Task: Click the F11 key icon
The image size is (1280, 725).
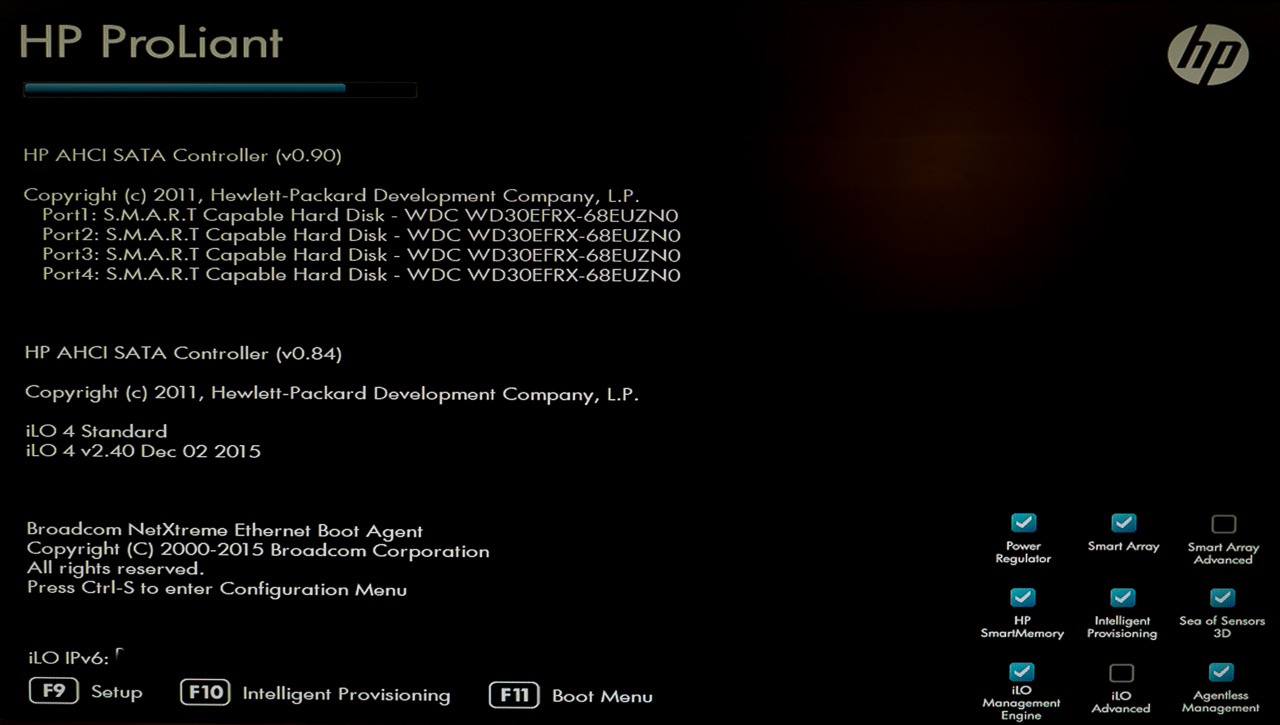Action: pyautogui.click(x=514, y=695)
